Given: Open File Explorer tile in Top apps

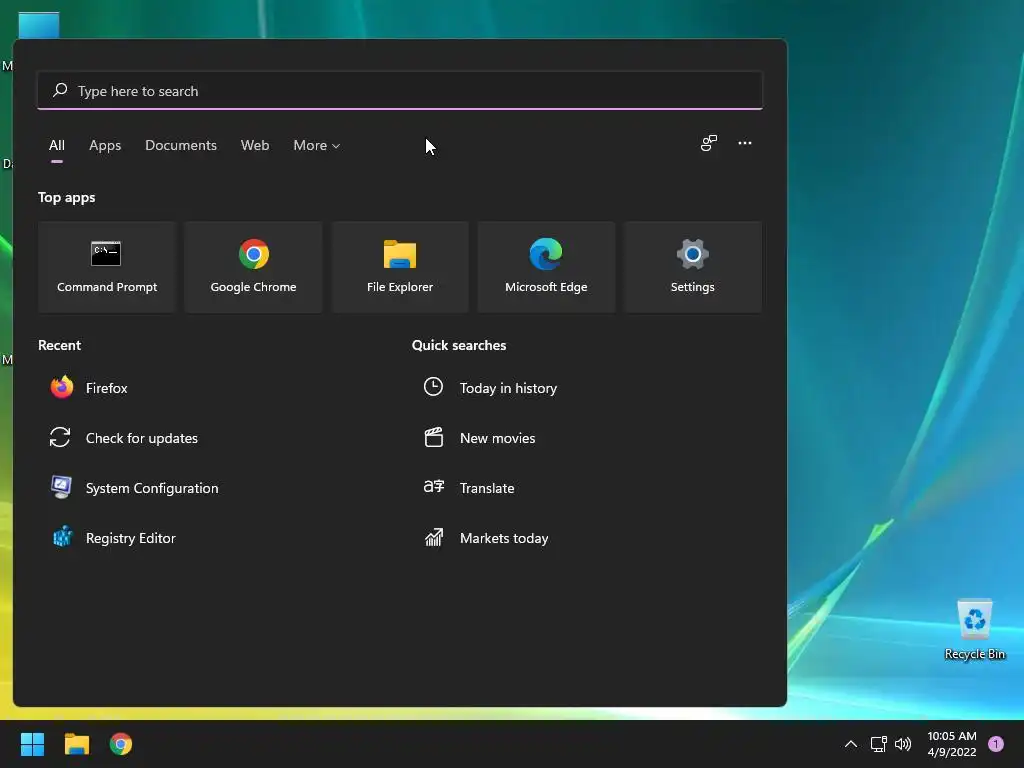Looking at the screenshot, I should pyautogui.click(x=400, y=267).
